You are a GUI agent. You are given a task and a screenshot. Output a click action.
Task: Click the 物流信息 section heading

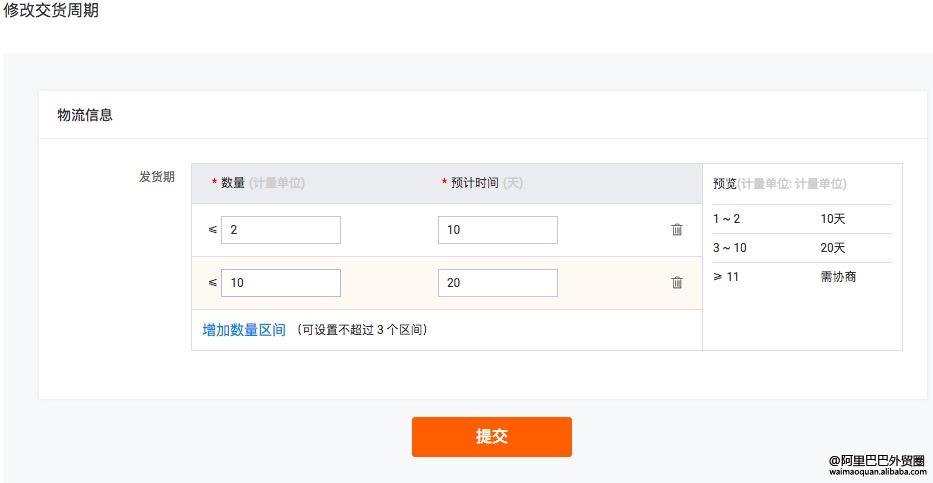tap(85, 115)
